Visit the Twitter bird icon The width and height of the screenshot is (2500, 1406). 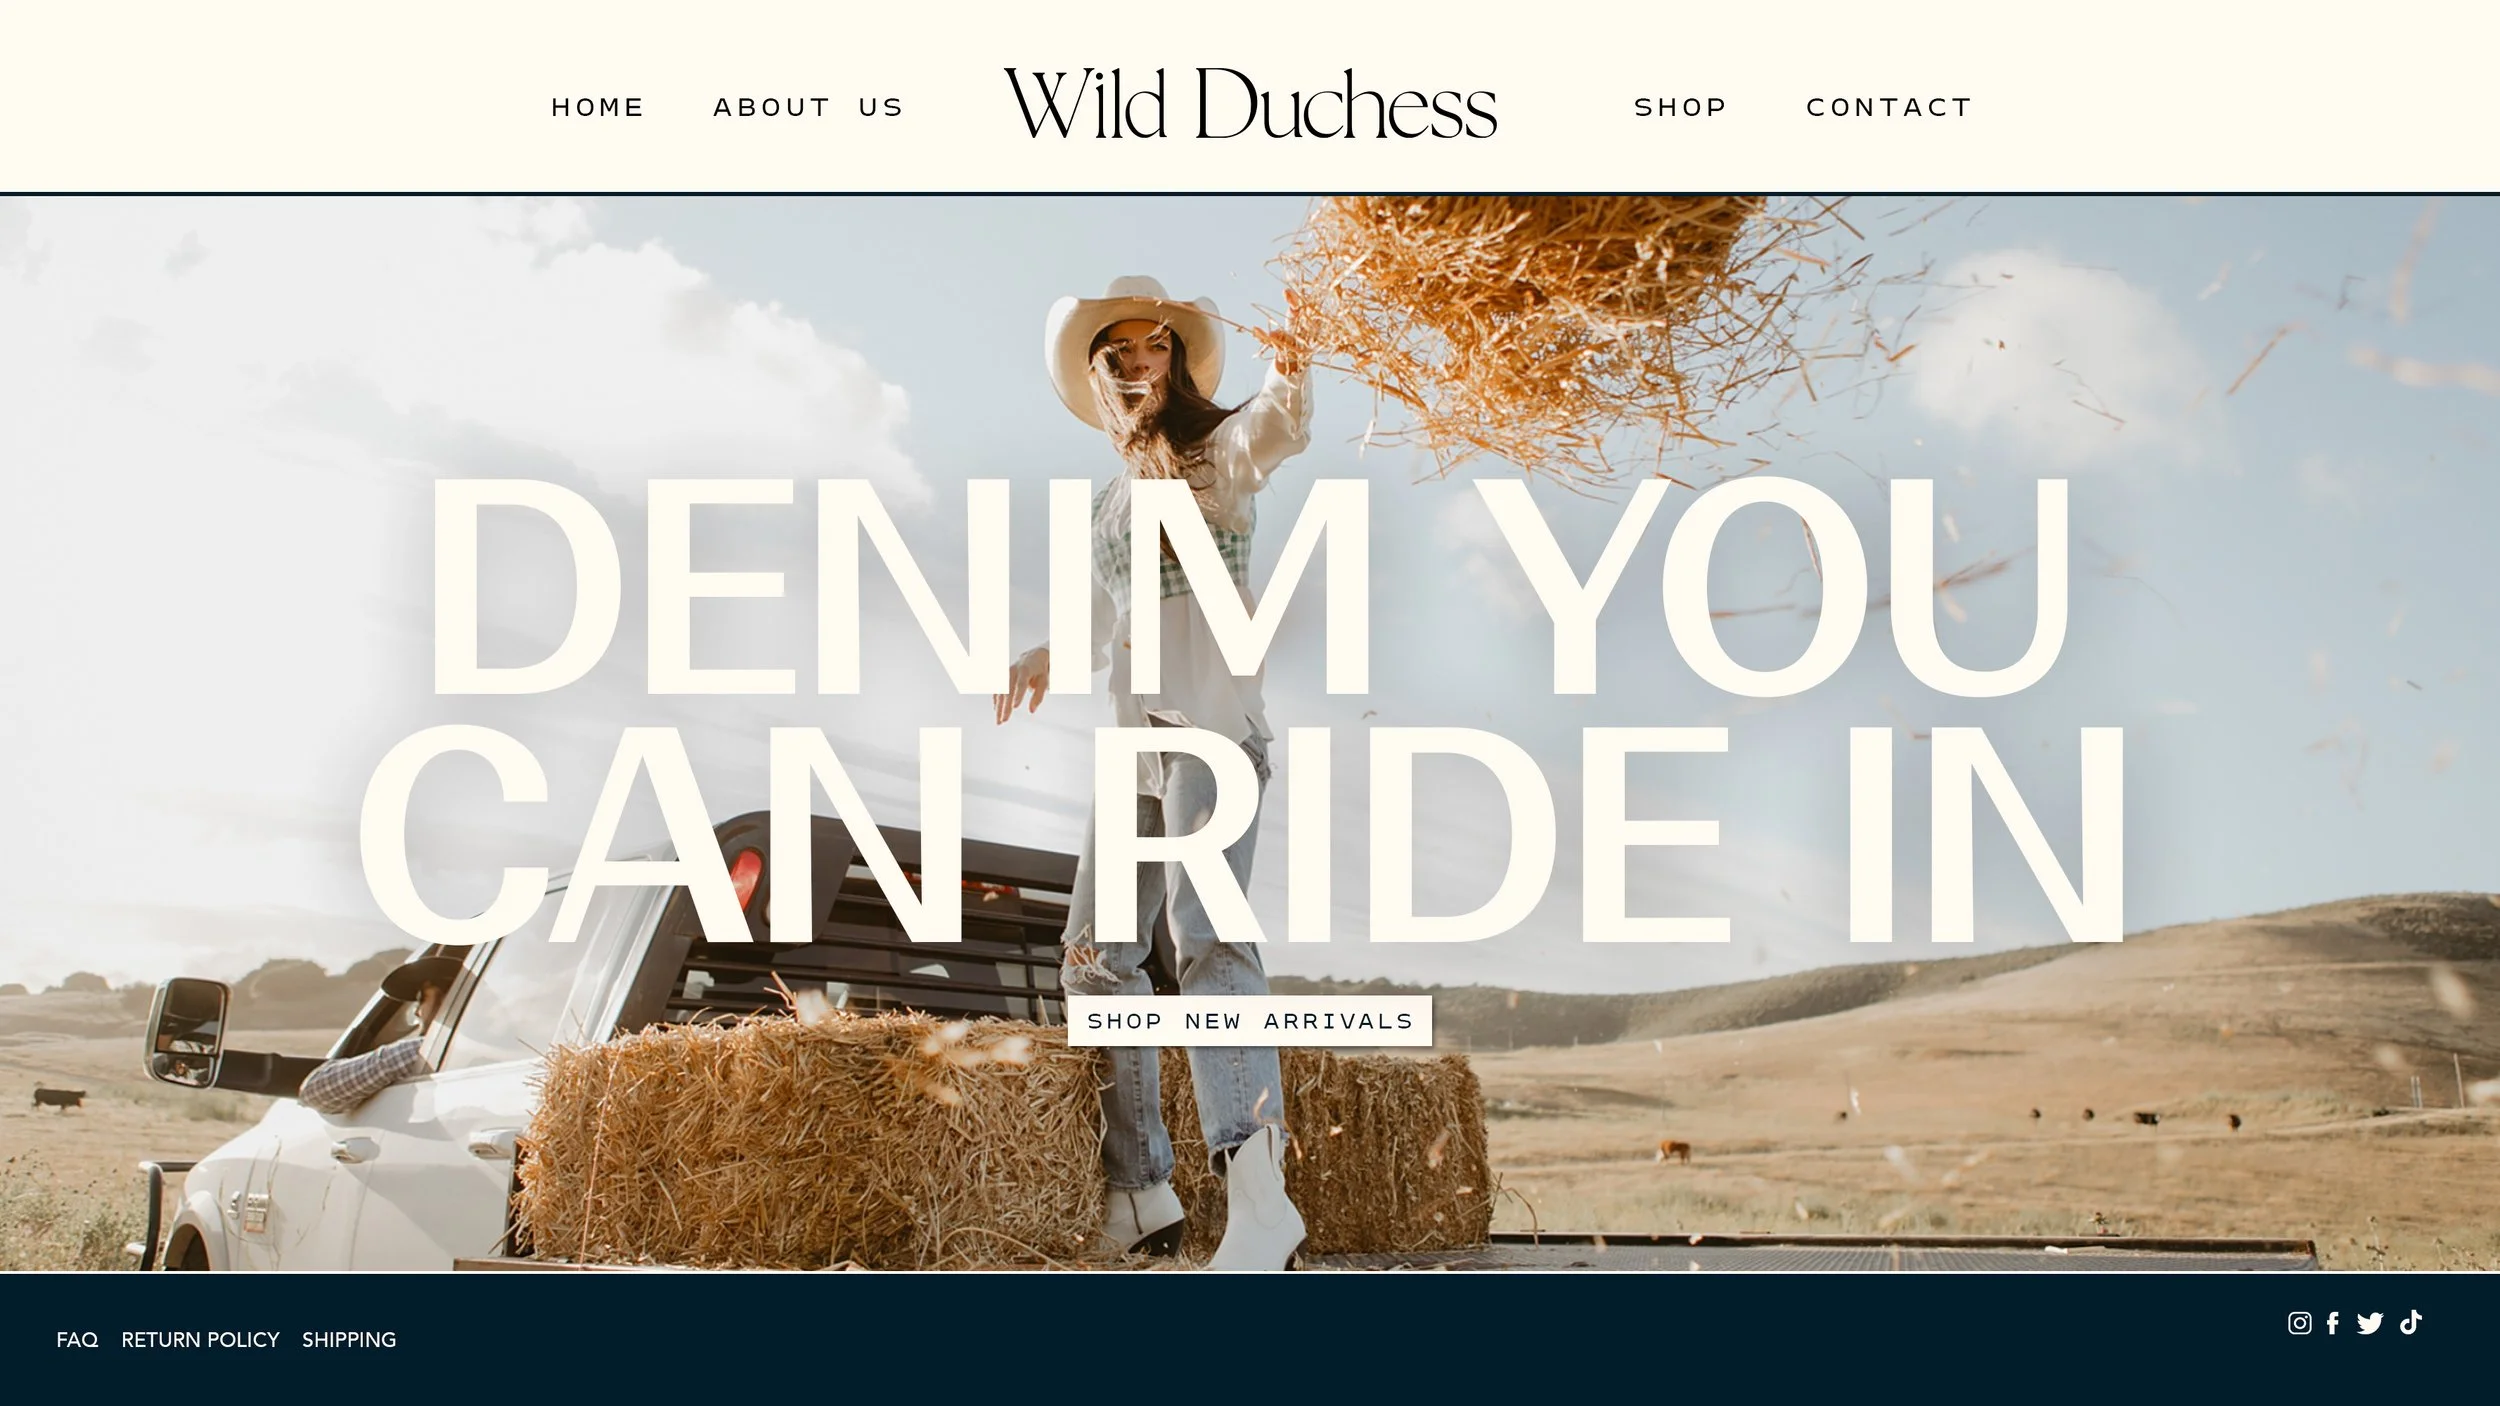2370,1323
